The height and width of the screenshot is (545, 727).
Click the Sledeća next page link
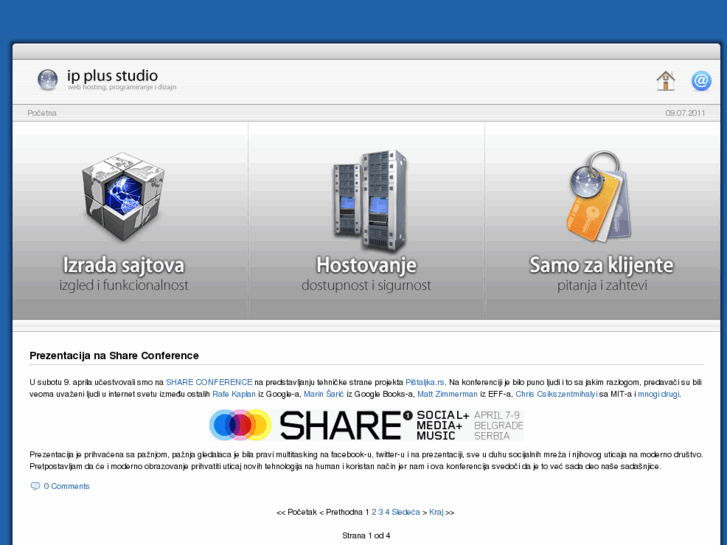coord(406,512)
